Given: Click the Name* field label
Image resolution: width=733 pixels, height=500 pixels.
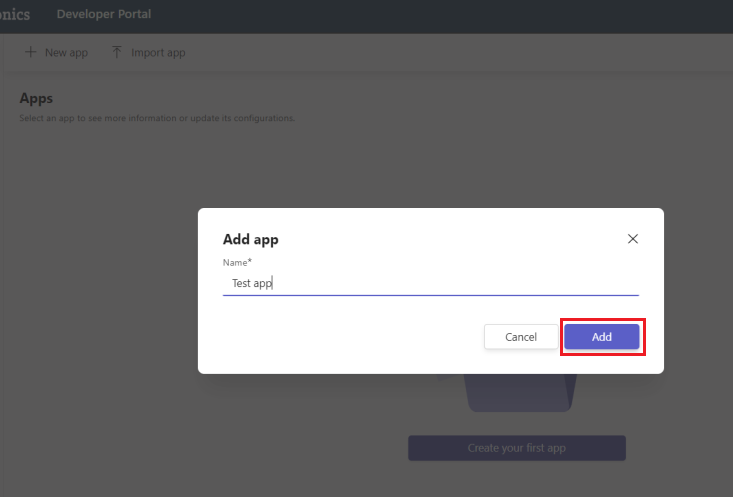Looking at the screenshot, I should (237, 262).
